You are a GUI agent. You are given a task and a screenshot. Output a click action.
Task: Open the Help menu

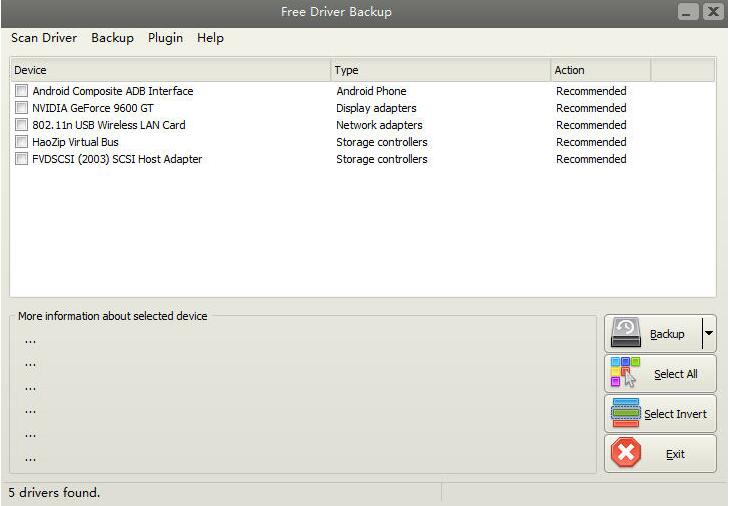[x=210, y=38]
